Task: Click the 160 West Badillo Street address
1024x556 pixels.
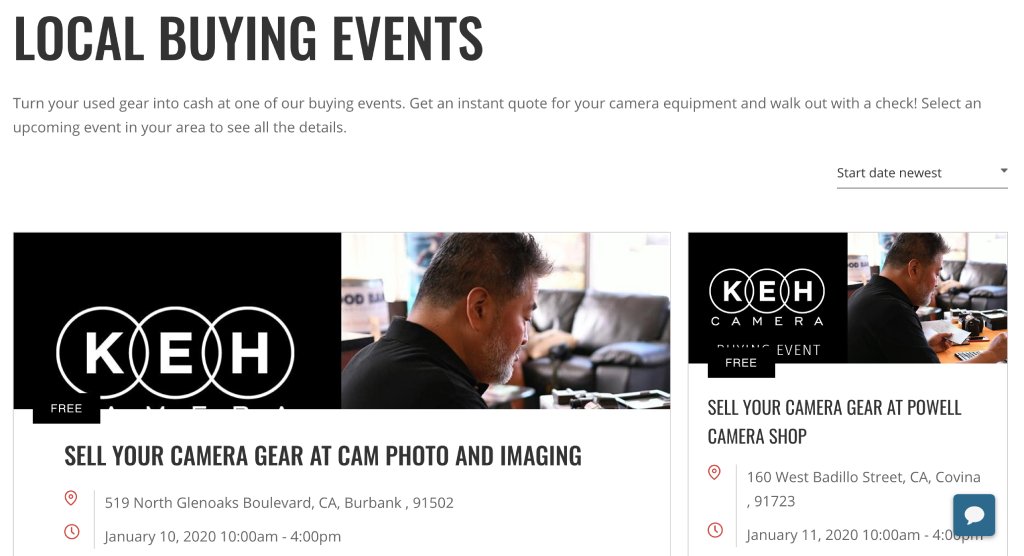Action: [x=863, y=489]
